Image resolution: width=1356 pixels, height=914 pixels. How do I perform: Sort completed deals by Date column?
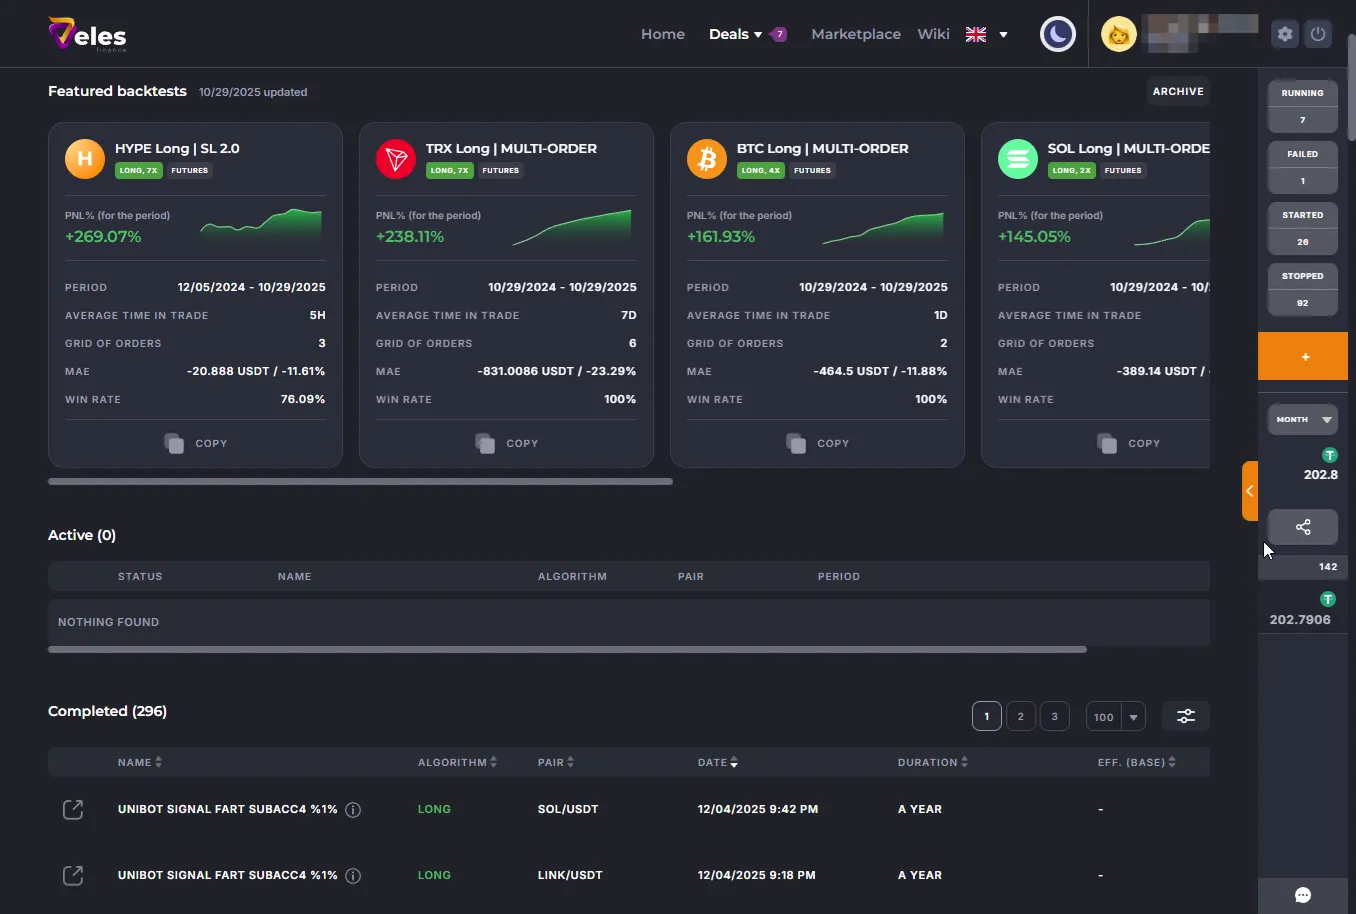pyautogui.click(x=718, y=762)
